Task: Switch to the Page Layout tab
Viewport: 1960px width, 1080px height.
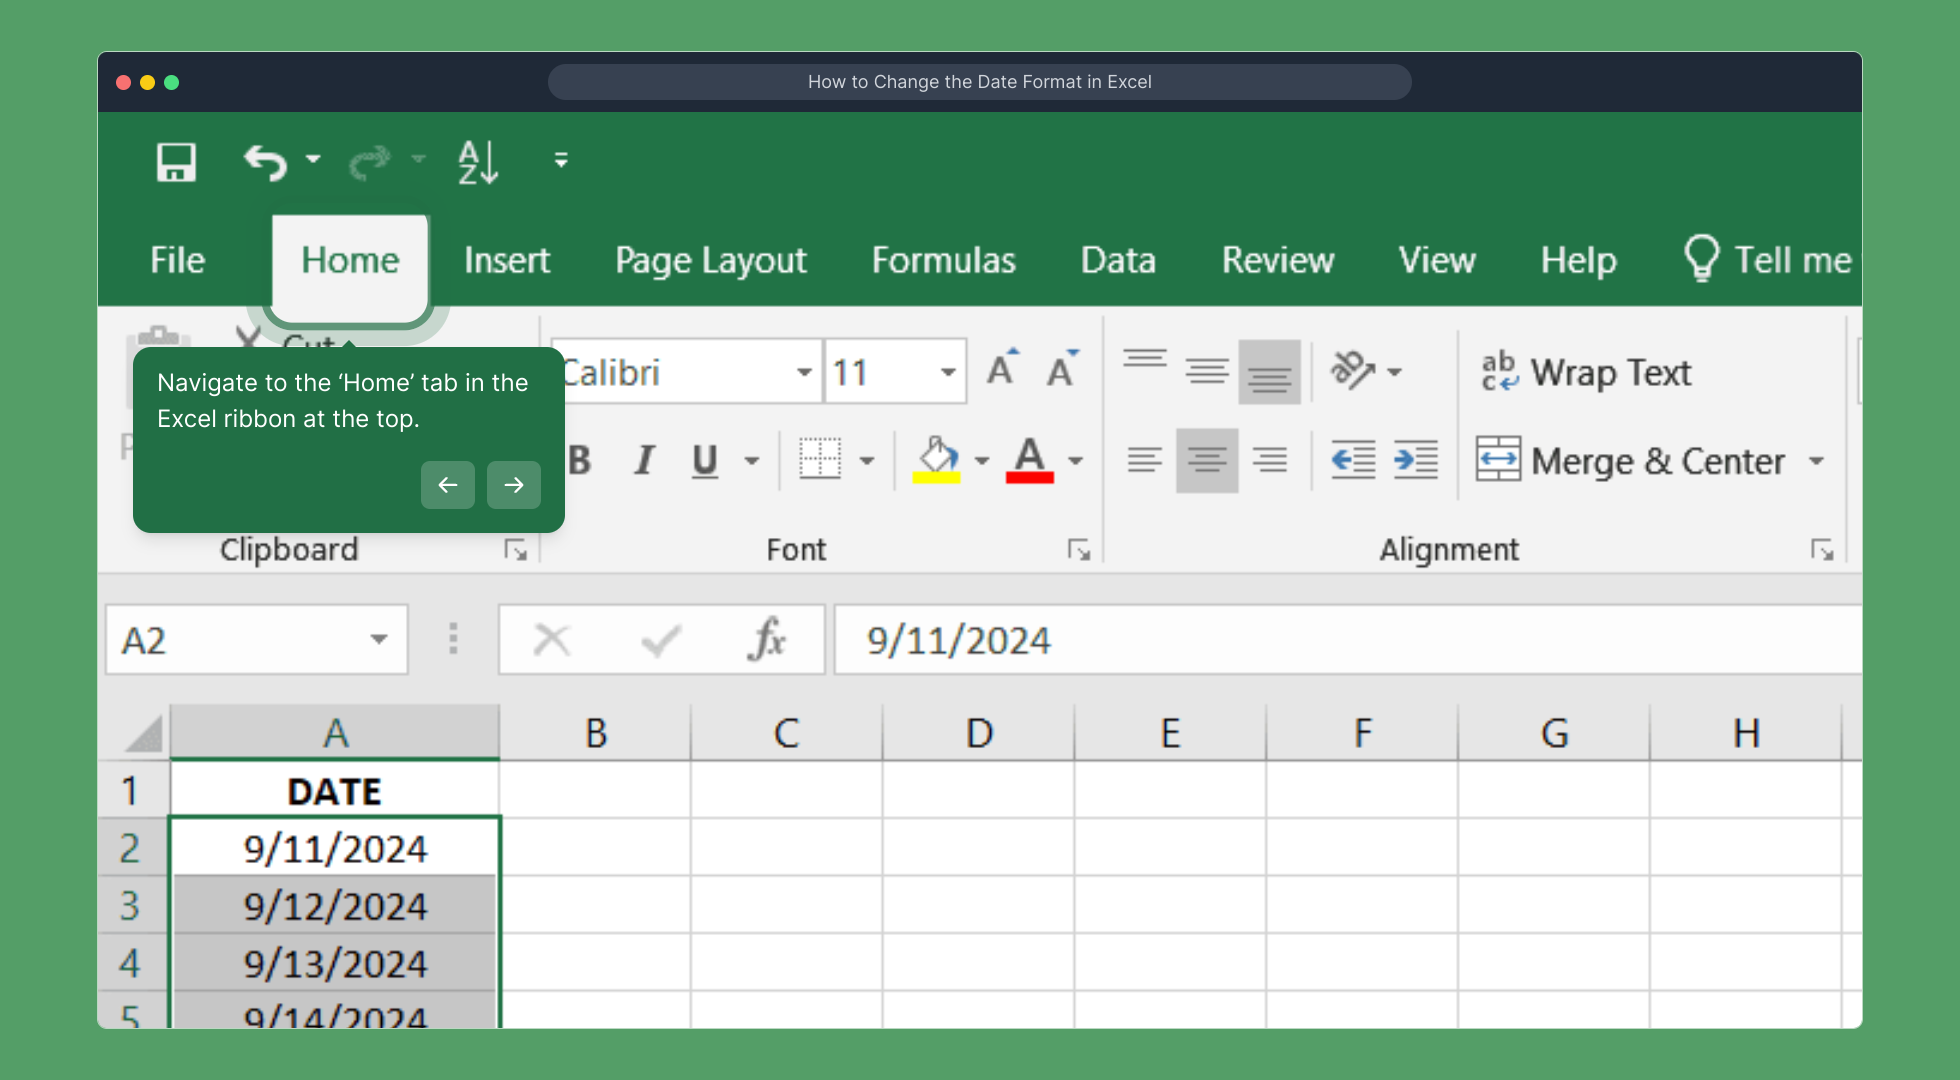Action: point(710,260)
